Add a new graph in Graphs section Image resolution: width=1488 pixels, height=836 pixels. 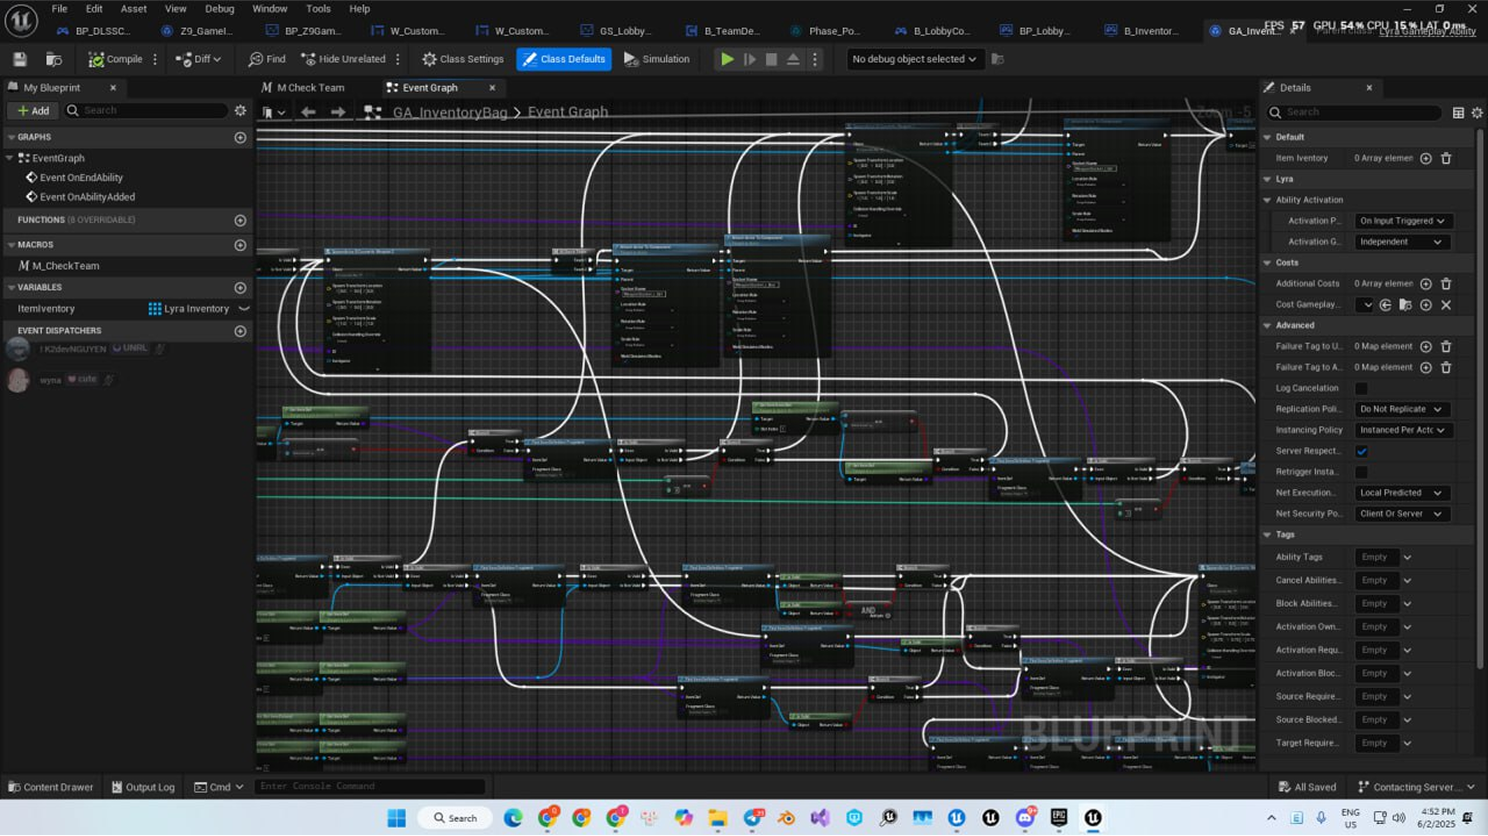click(x=240, y=137)
